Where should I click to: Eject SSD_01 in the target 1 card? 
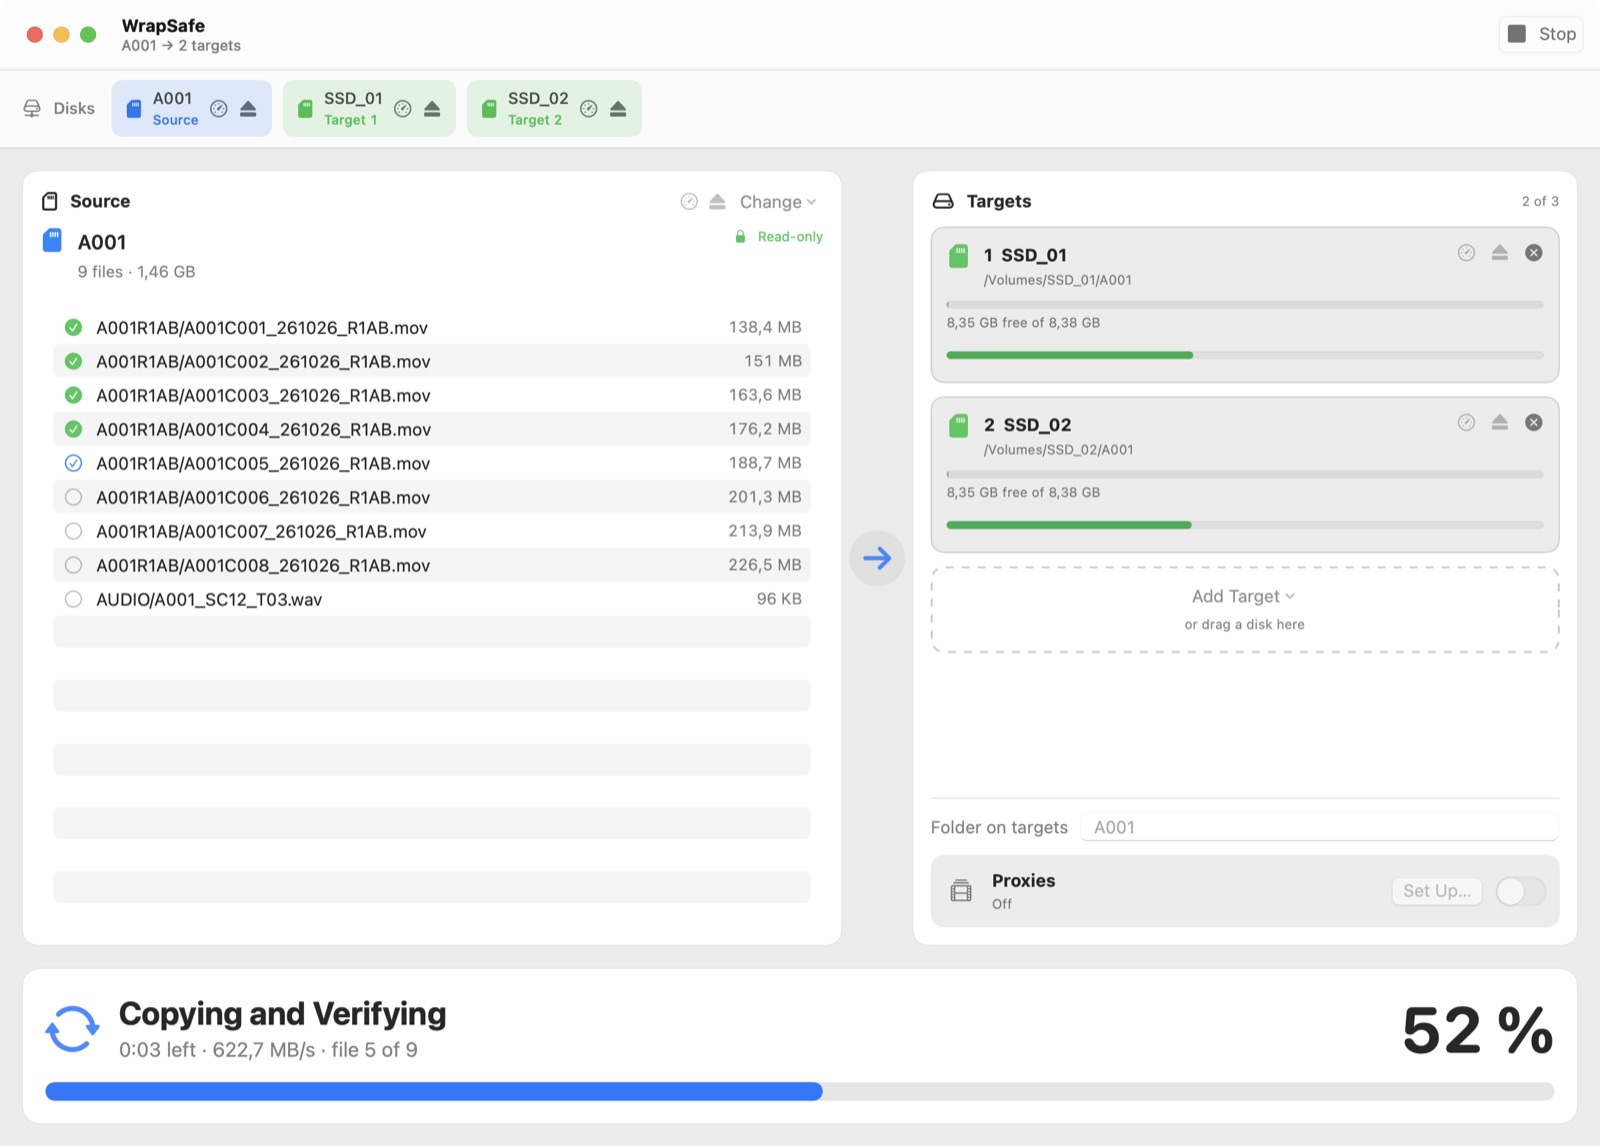(1499, 253)
